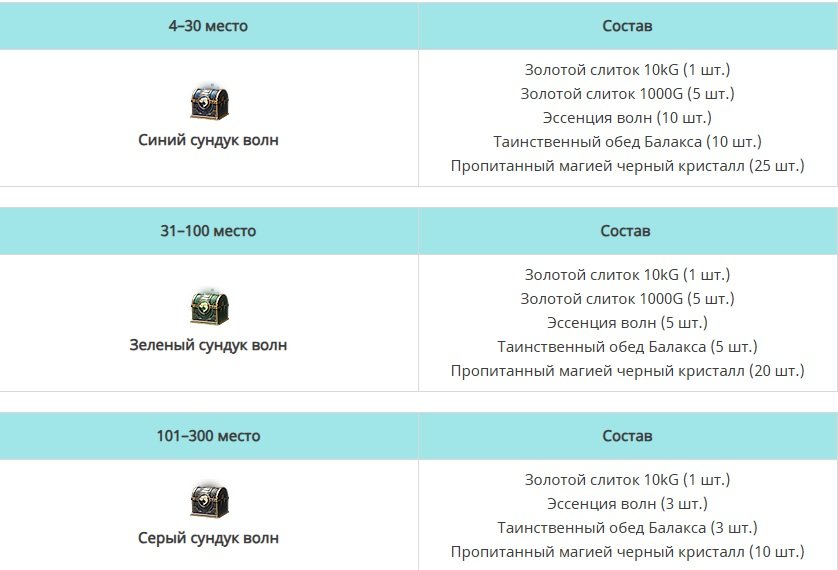
Task: Click the «101–300 место» header cell
Action: tap(208, 436)
